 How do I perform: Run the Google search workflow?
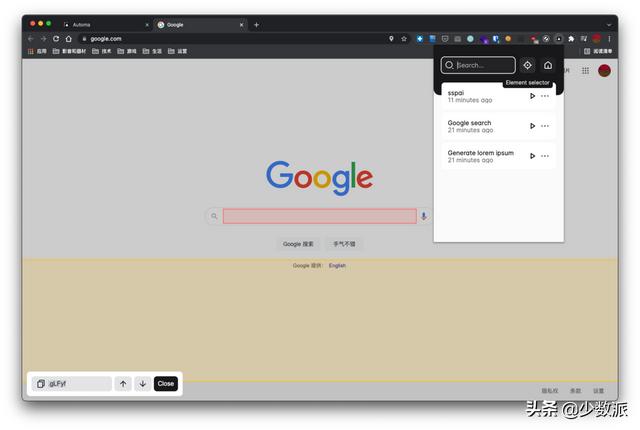click(532, 126)
